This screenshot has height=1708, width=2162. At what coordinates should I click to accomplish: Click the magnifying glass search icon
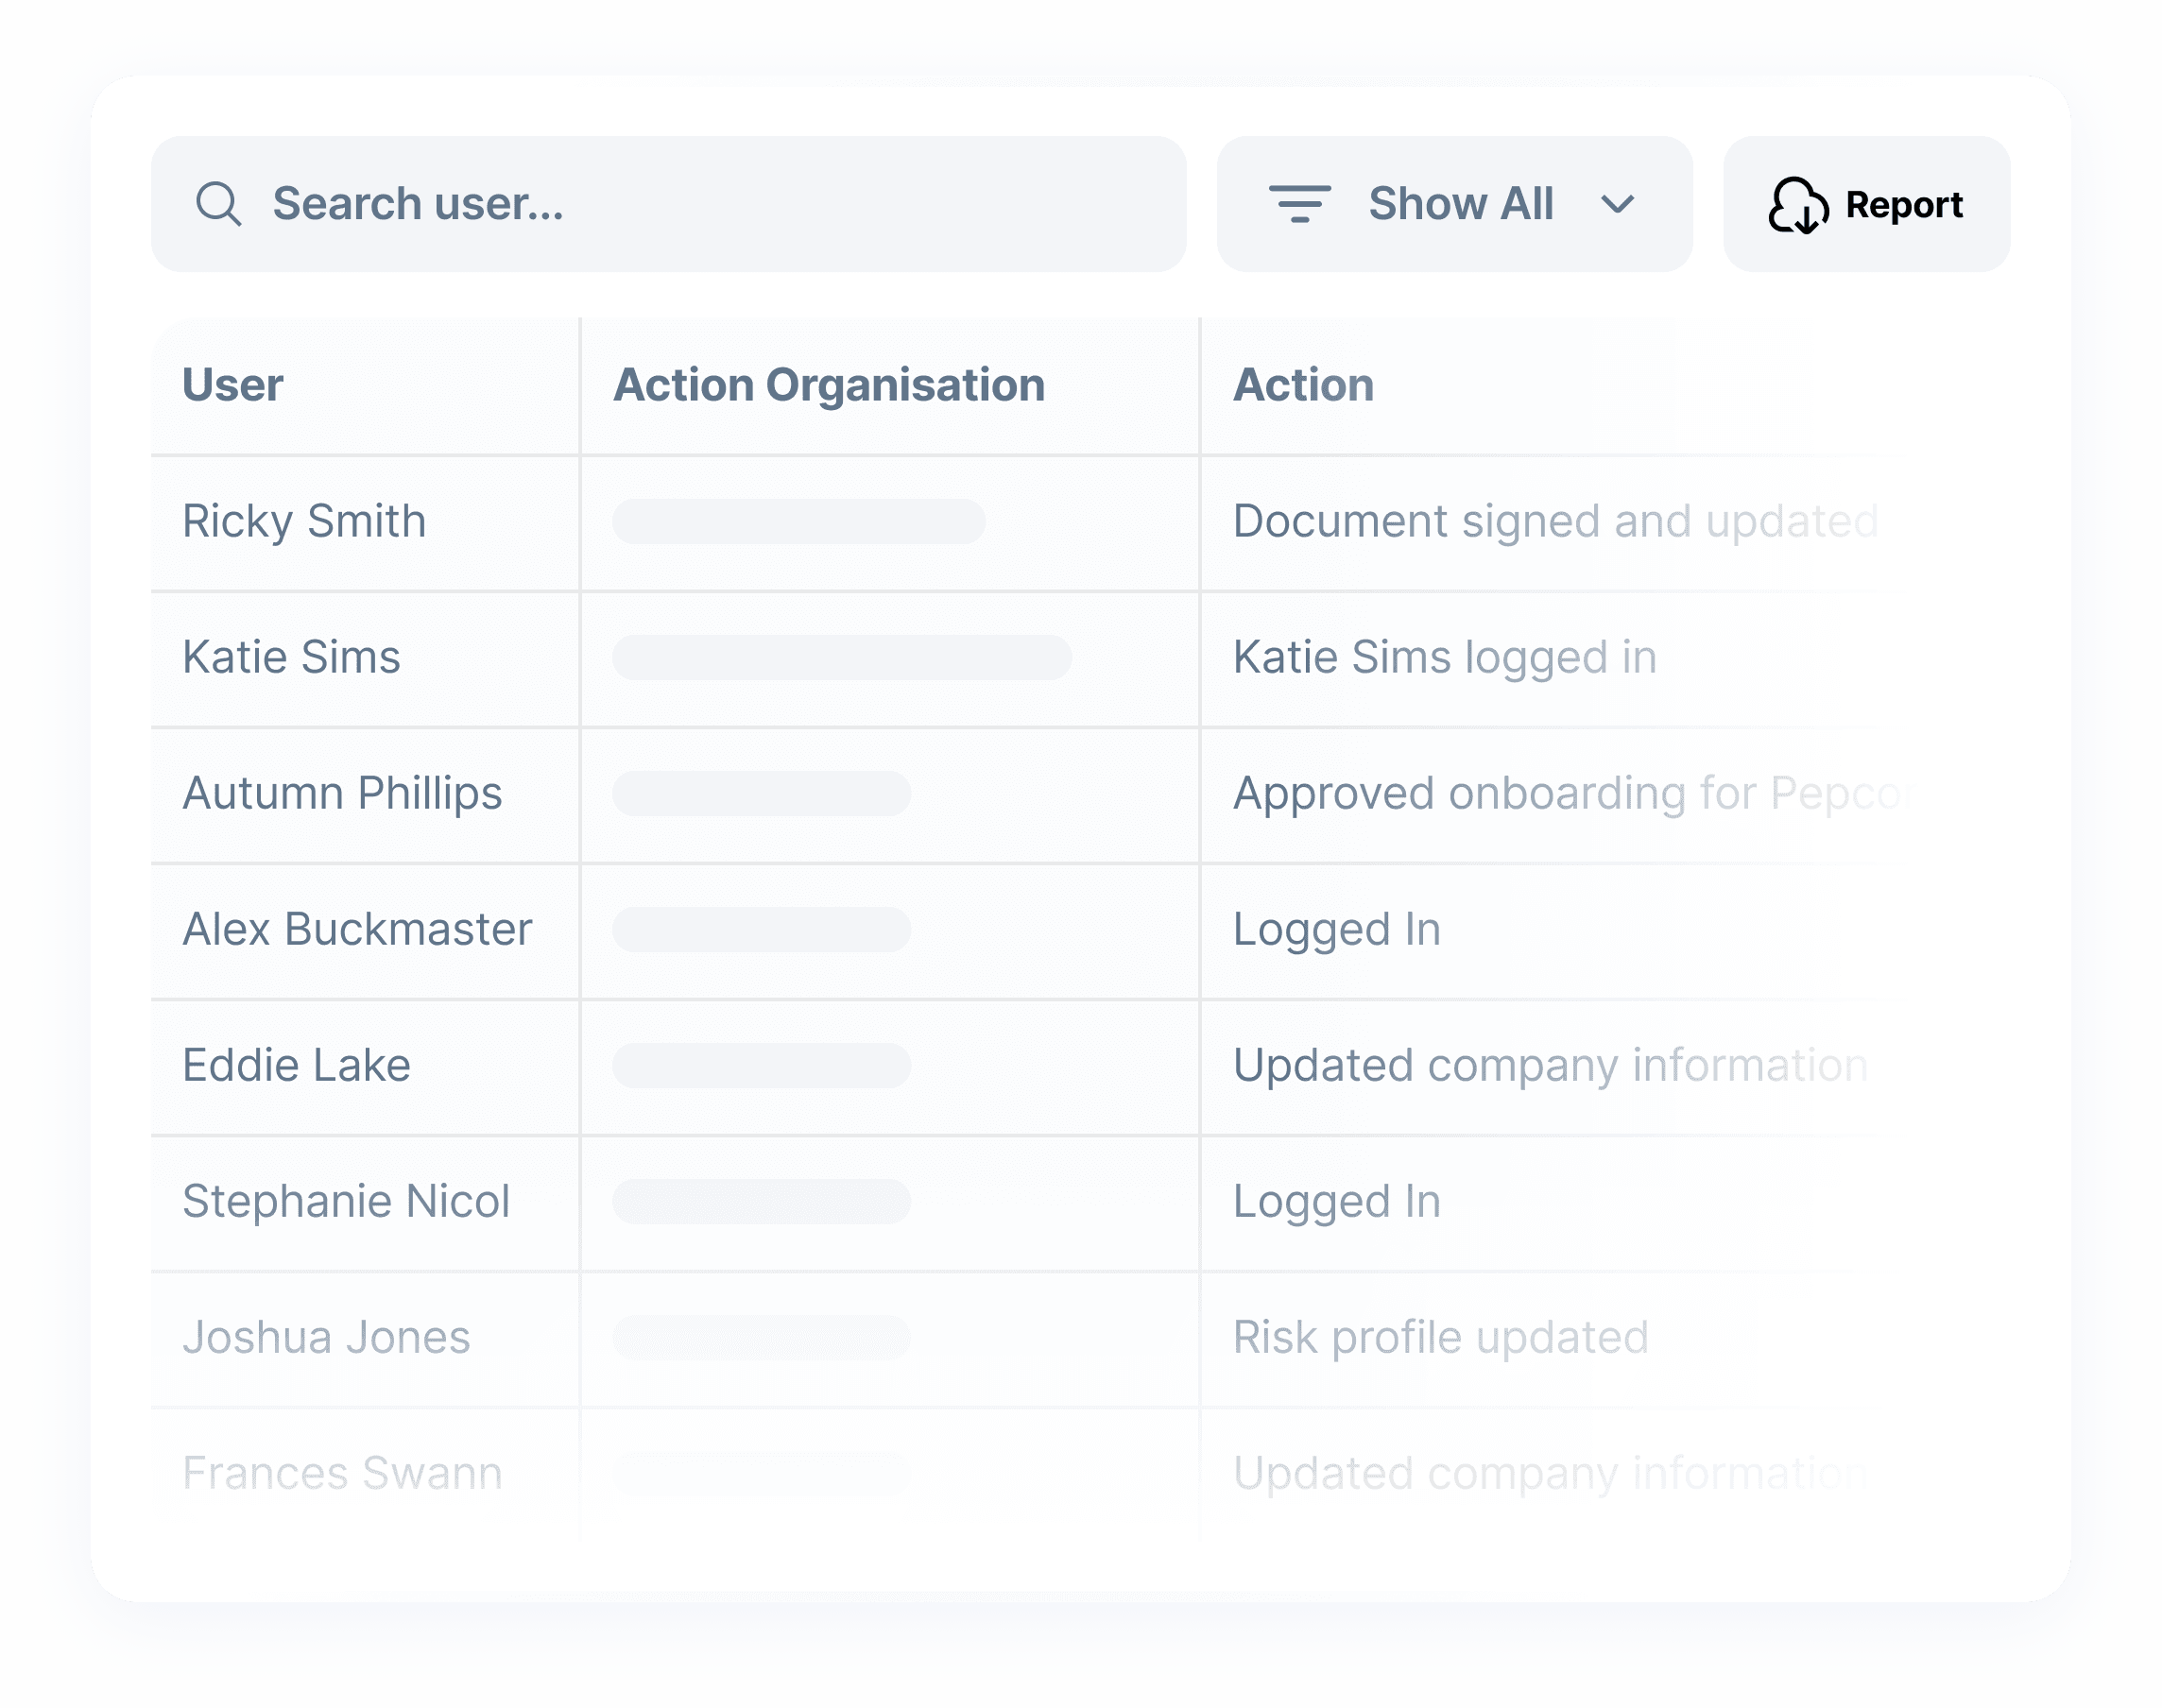(218, 204)
